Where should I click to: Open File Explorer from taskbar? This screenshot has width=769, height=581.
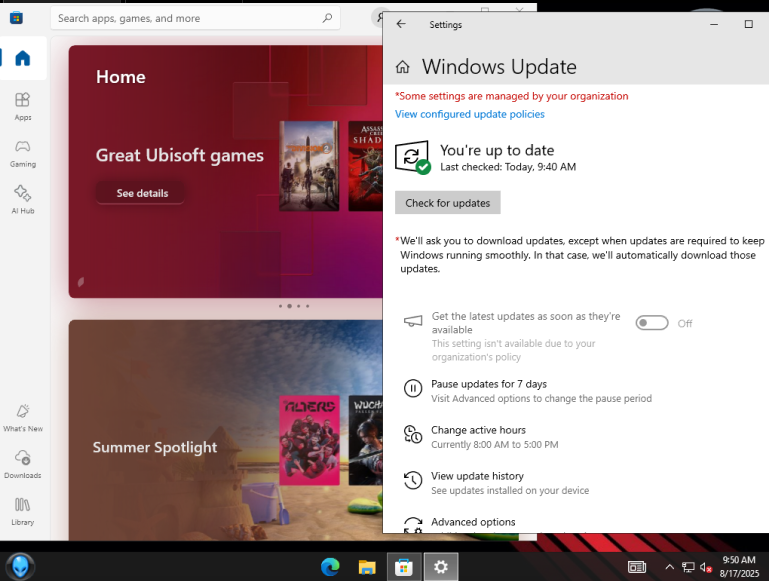click(x=367, y=567)
